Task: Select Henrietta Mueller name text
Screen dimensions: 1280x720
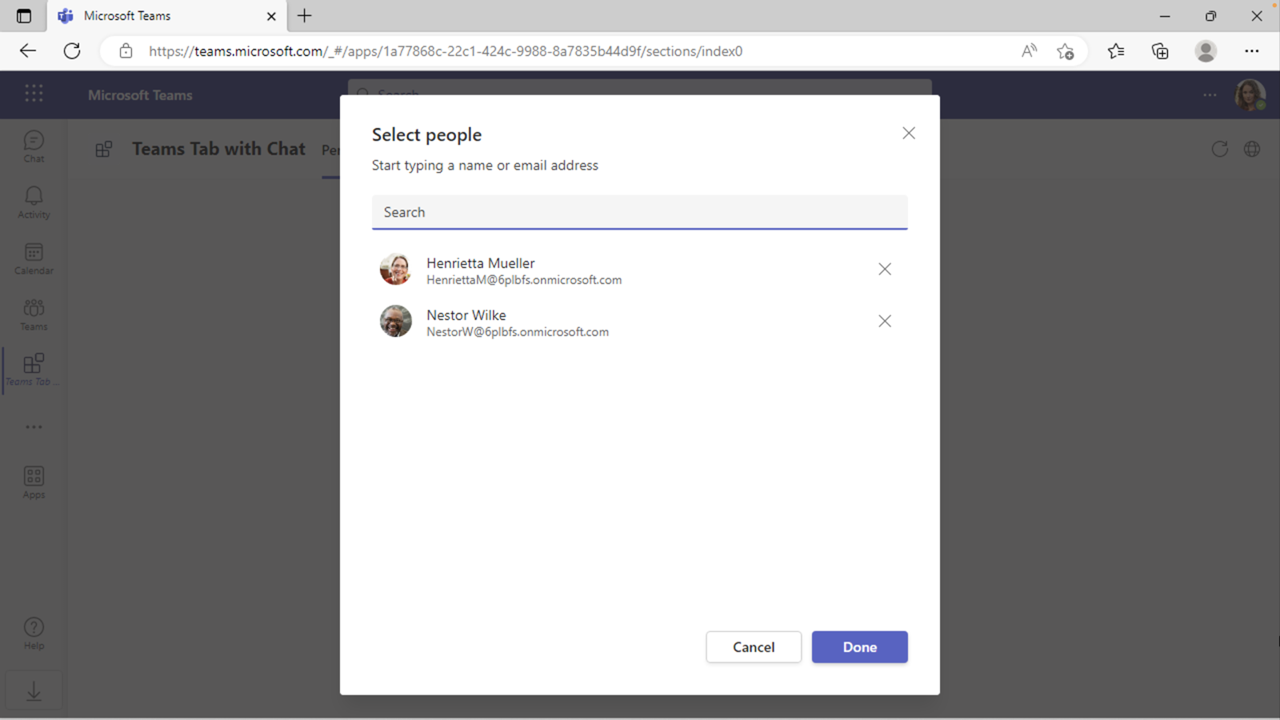Action: (x=481, y=263)
